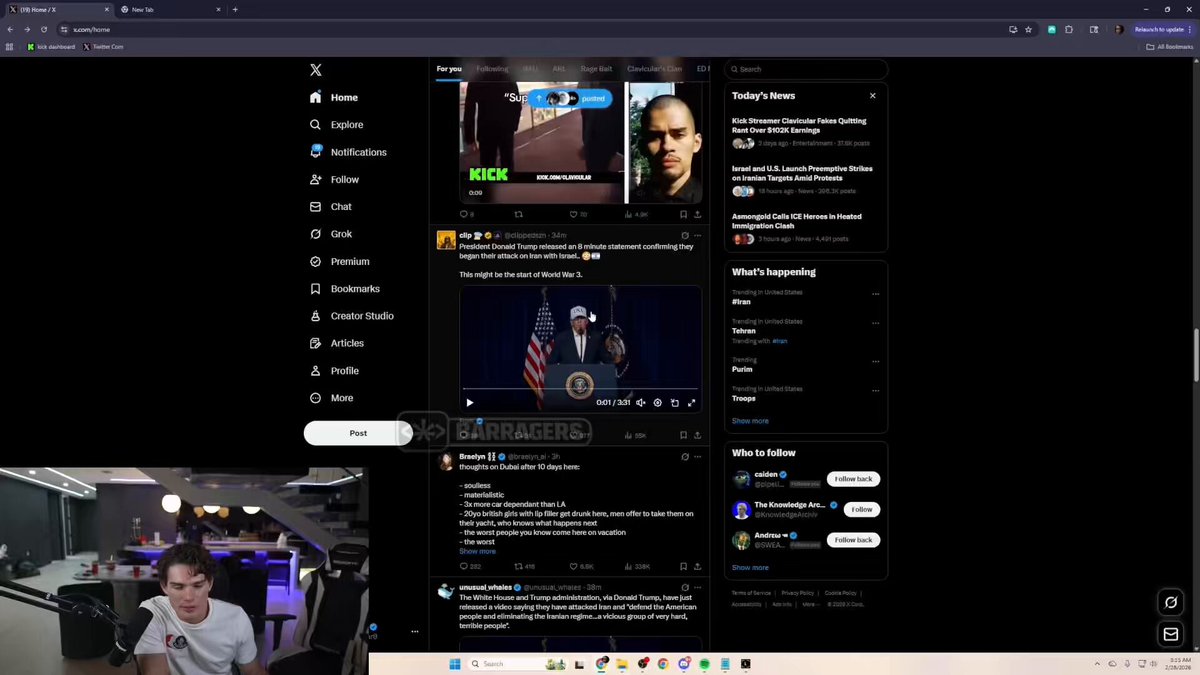Follow back caiden

853,479
